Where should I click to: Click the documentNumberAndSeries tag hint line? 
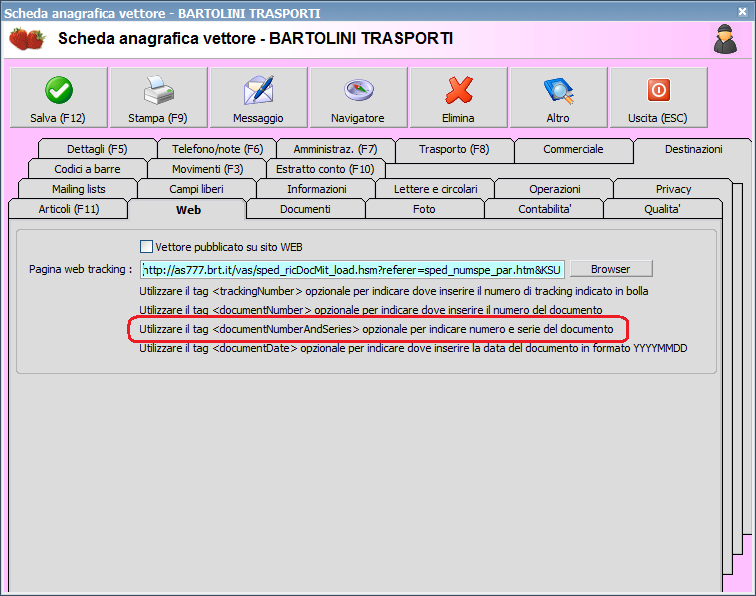click(376, 329)
